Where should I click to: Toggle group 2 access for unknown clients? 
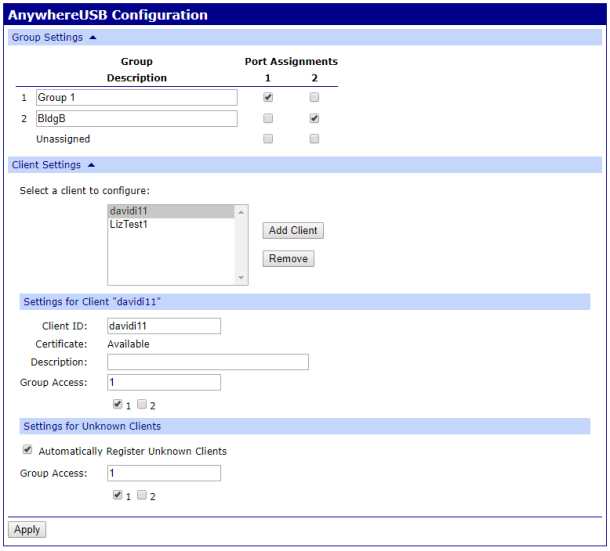pyautogui.click(x=142, y=495)
